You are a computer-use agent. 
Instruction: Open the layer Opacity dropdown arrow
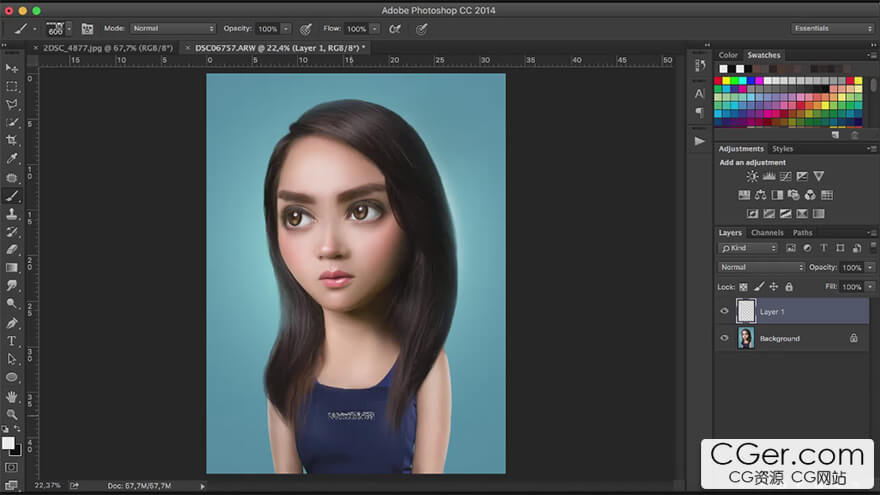tap(870, 267)
